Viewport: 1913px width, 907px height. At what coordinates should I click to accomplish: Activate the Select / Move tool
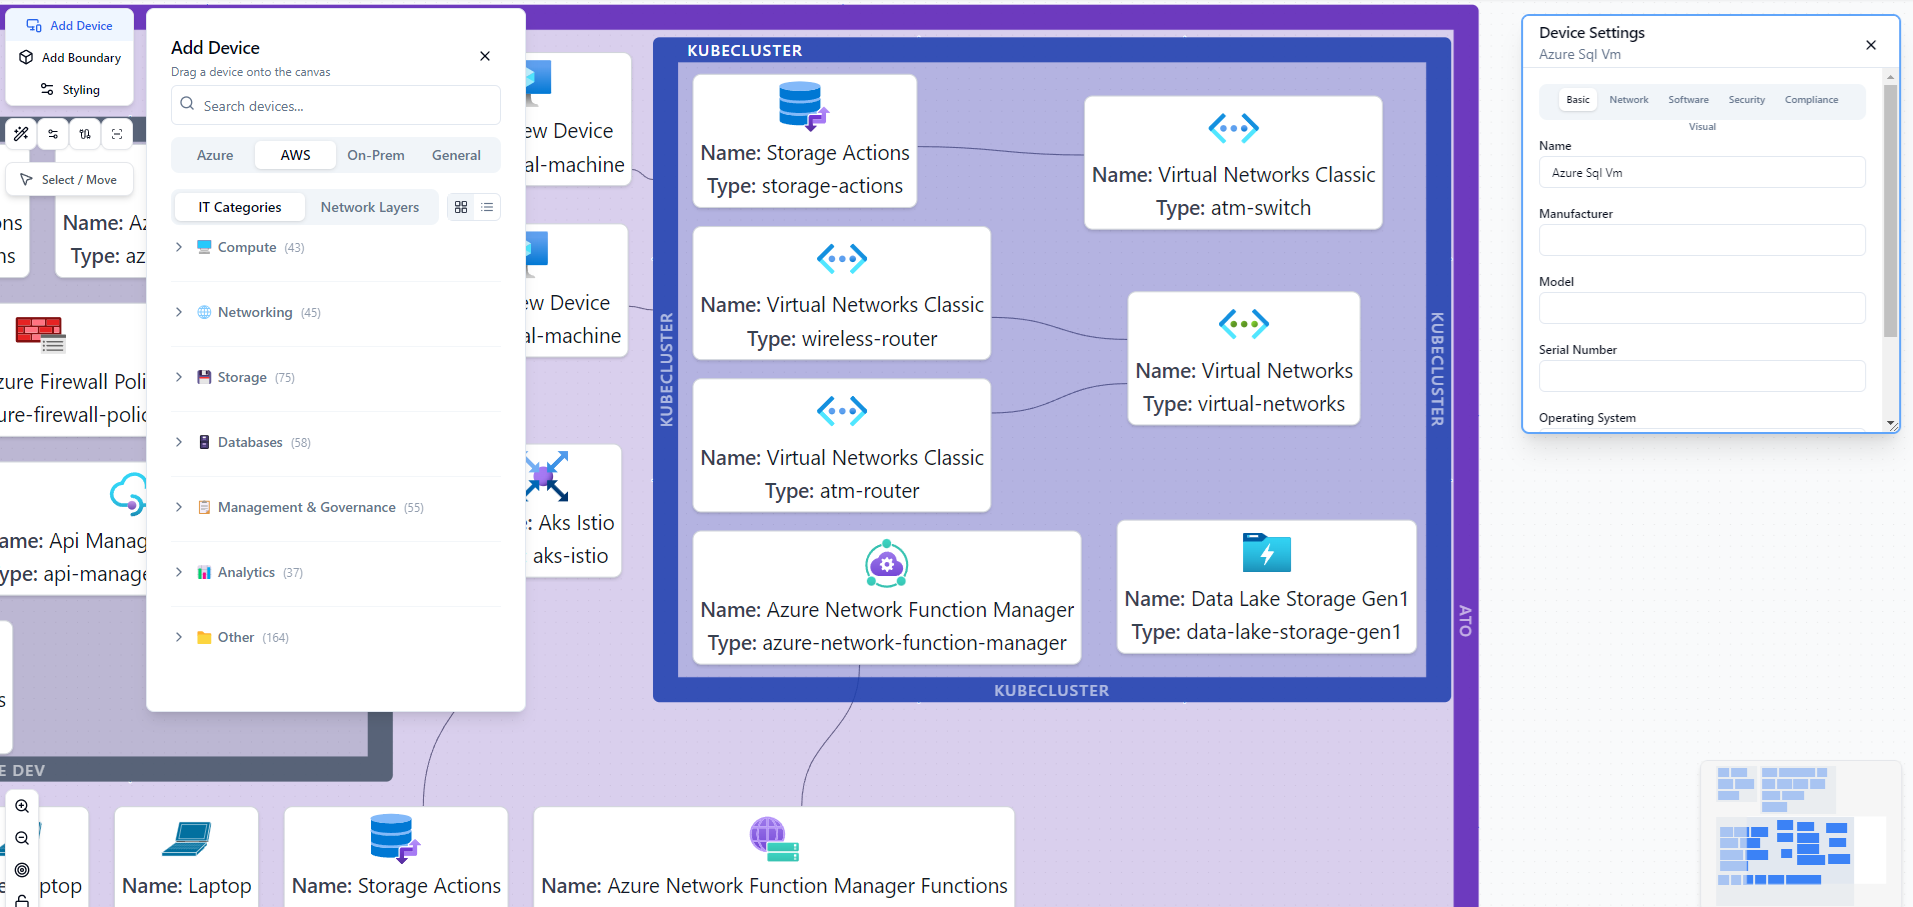69,180
